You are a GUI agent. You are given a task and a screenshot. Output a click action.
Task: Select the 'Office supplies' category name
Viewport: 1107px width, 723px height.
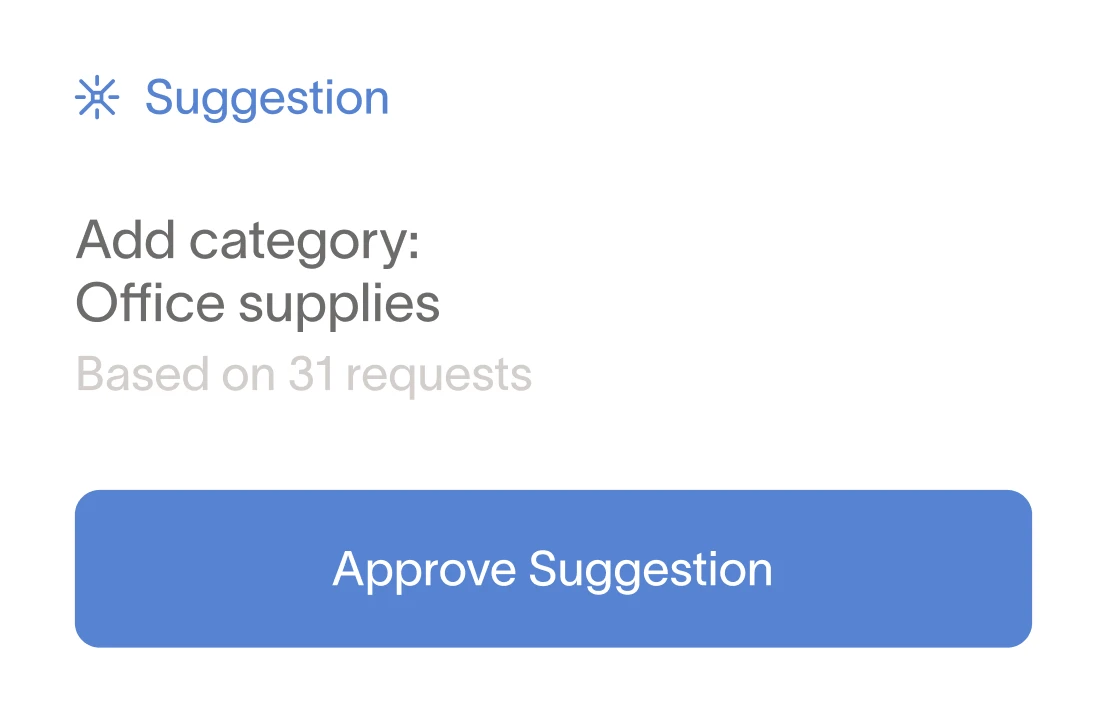pyautogui.click(x=258, y=304)
